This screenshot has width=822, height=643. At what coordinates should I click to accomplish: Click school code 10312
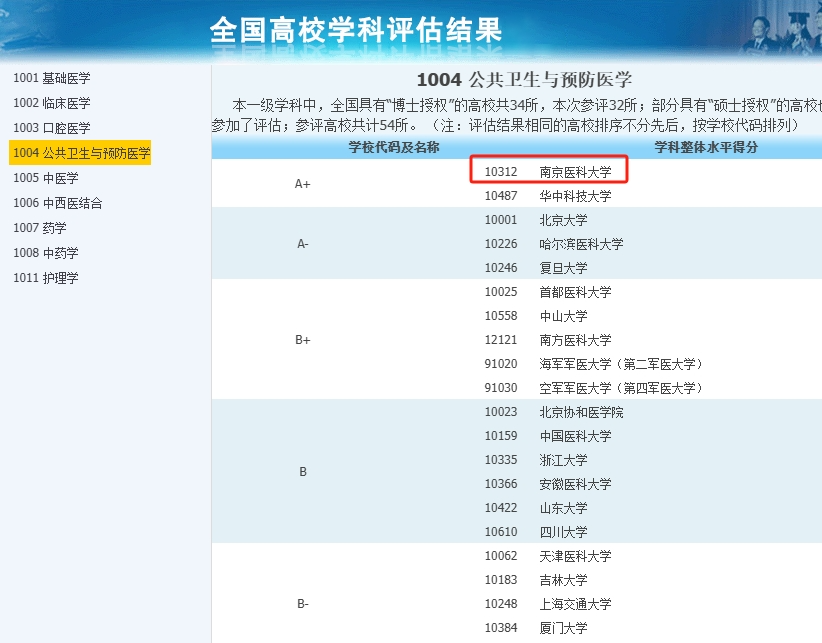coord(501,172)
